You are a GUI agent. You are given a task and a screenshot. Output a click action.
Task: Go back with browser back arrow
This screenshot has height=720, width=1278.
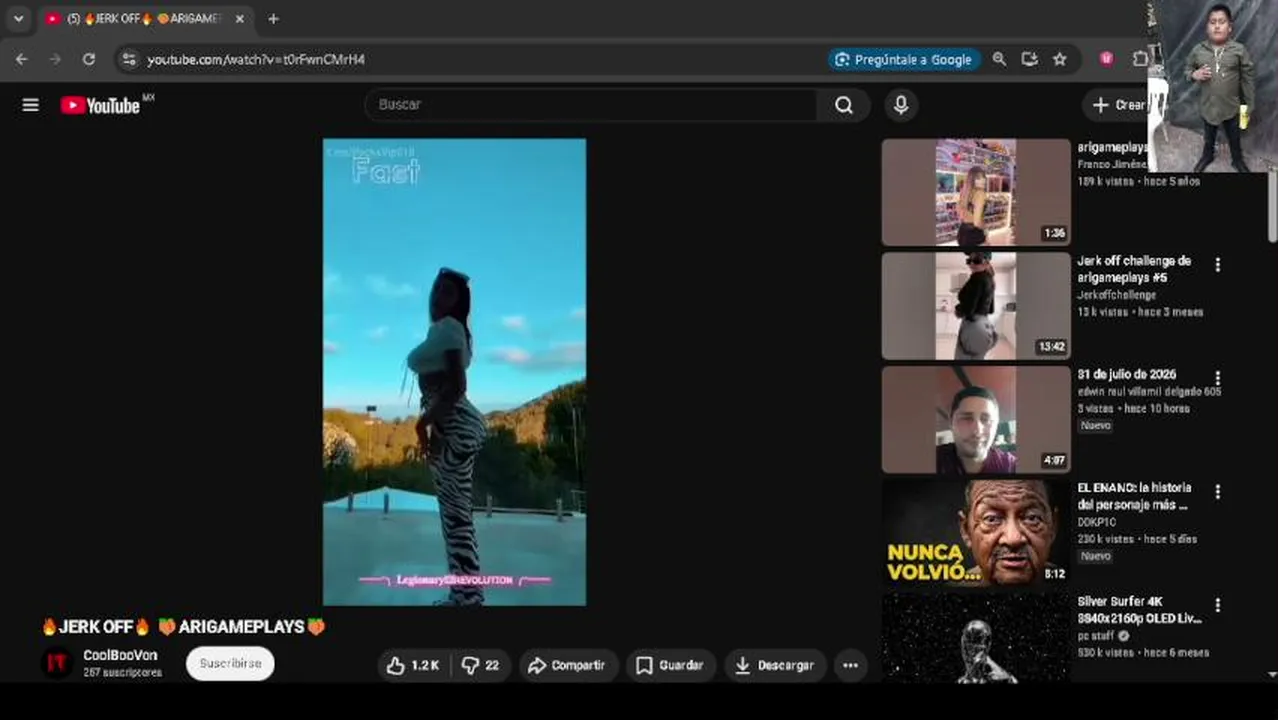click(22, 59)
